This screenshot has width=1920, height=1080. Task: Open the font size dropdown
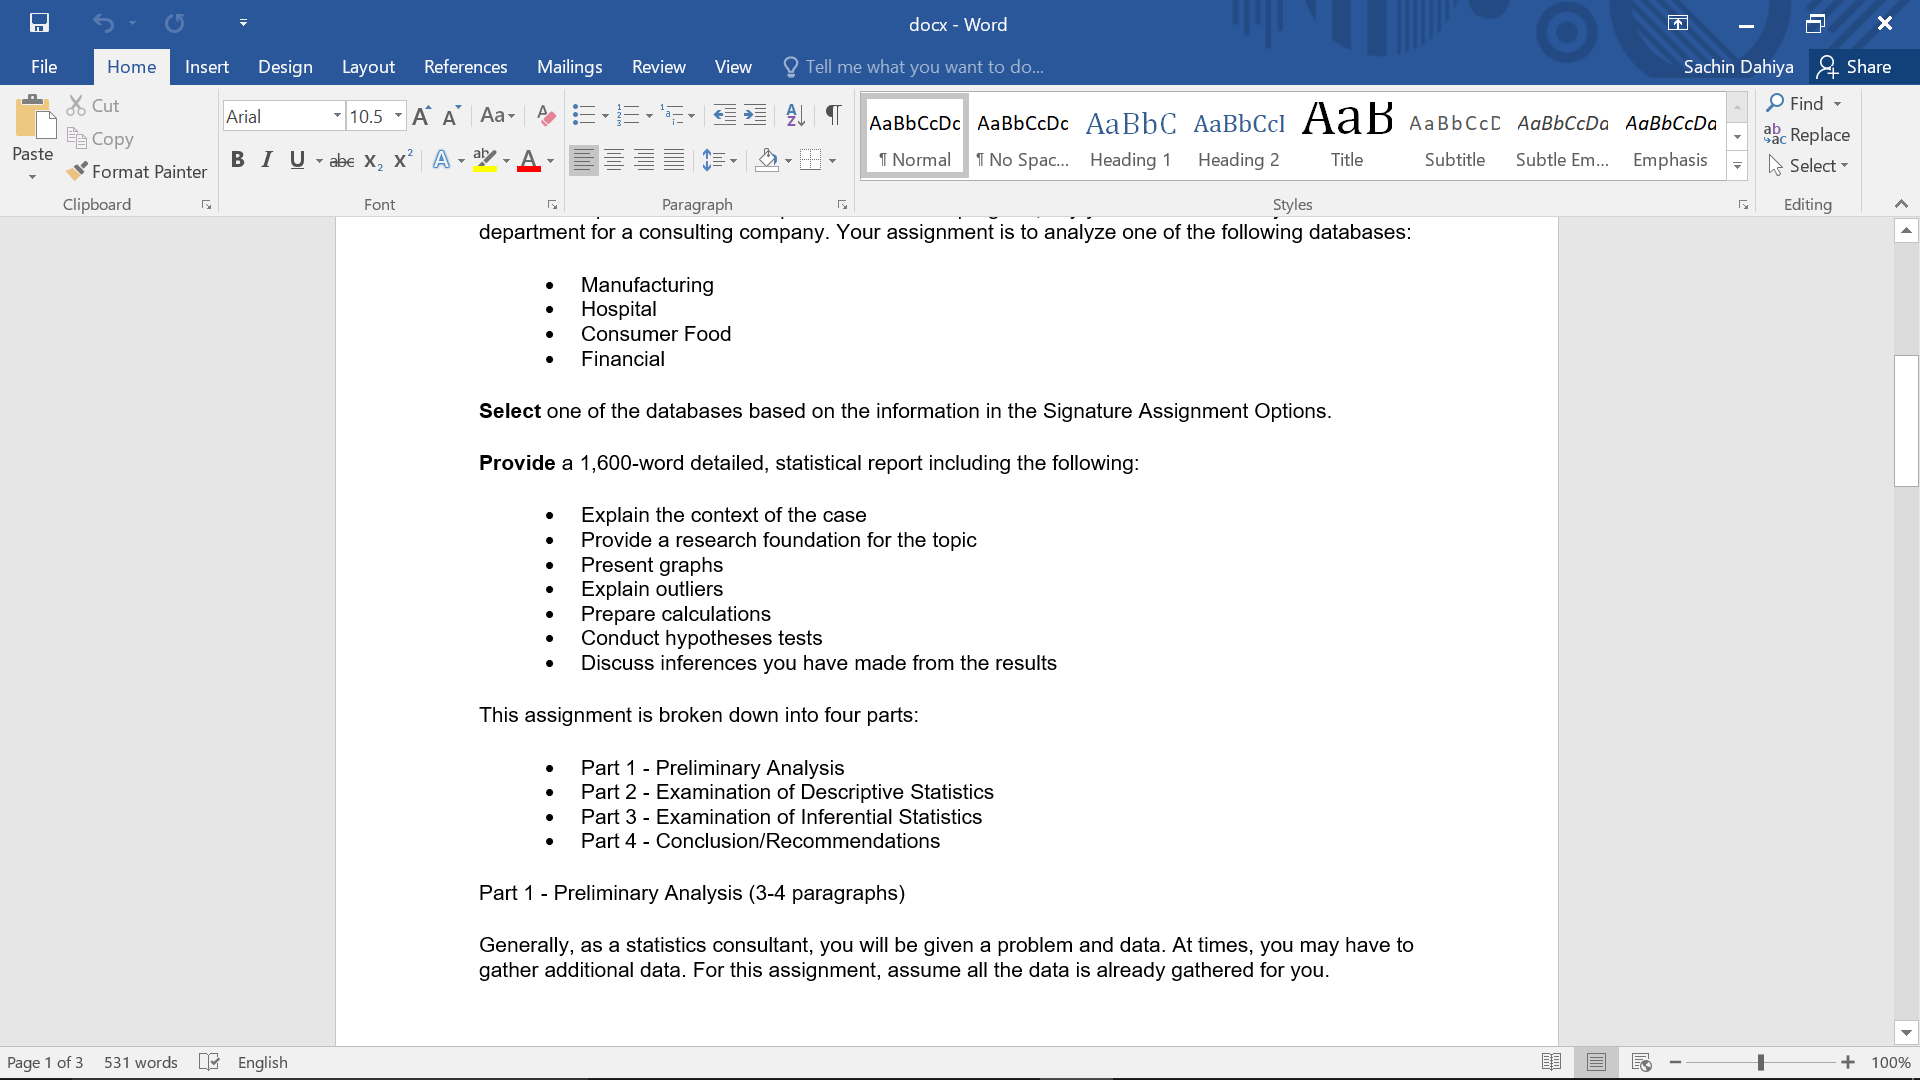coord(398,116)
